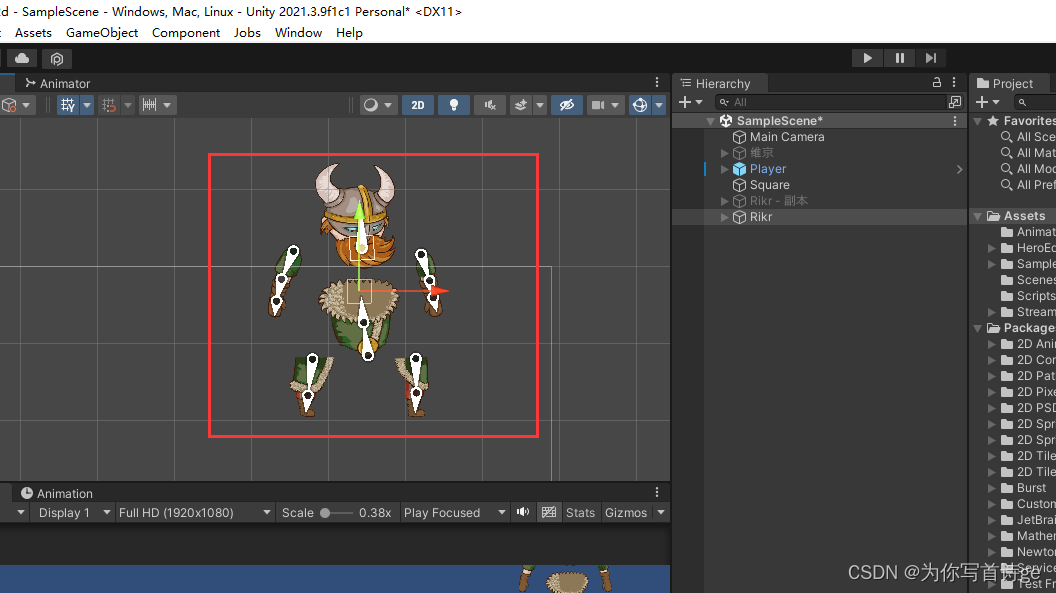This screenshot has height=593, width=1056.
Task: Toggle scene audio mute
Action: (490, 105)
